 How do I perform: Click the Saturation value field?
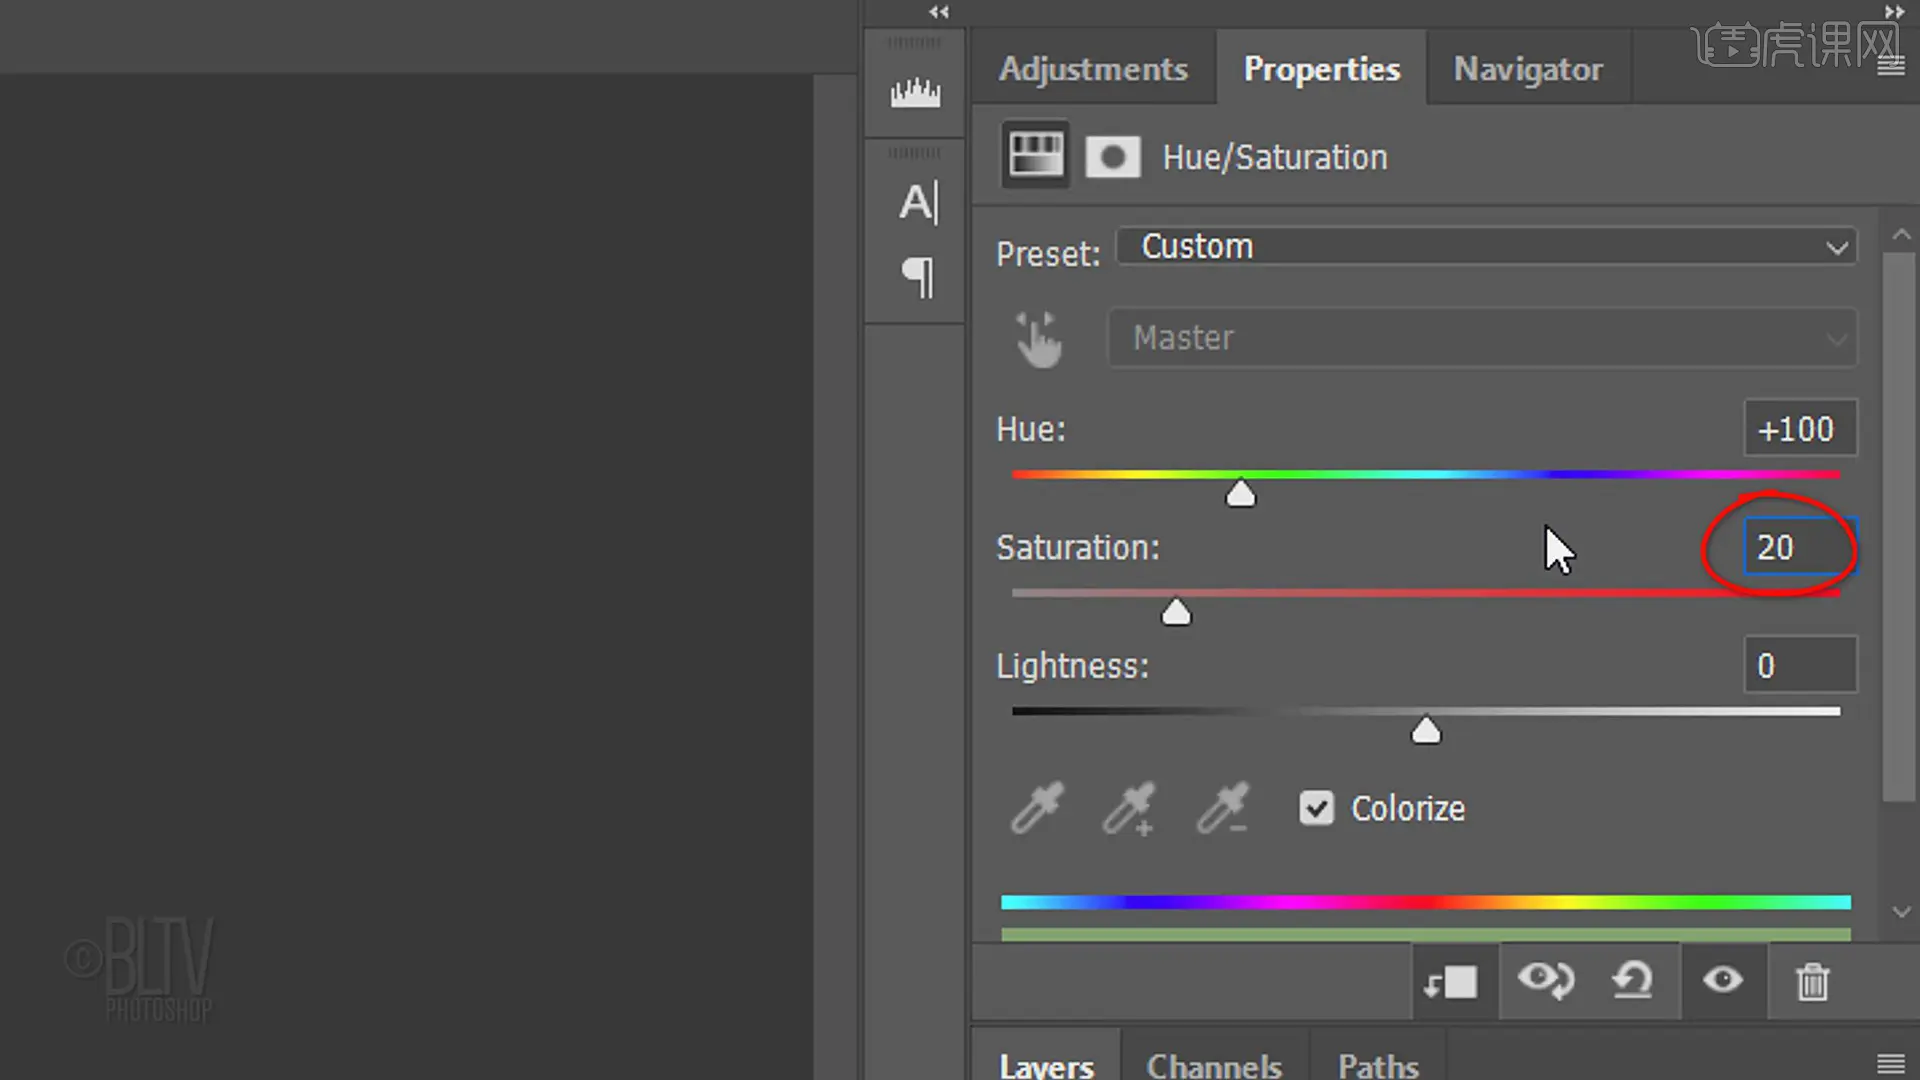pyautogui.click(x=1800, y=547)
